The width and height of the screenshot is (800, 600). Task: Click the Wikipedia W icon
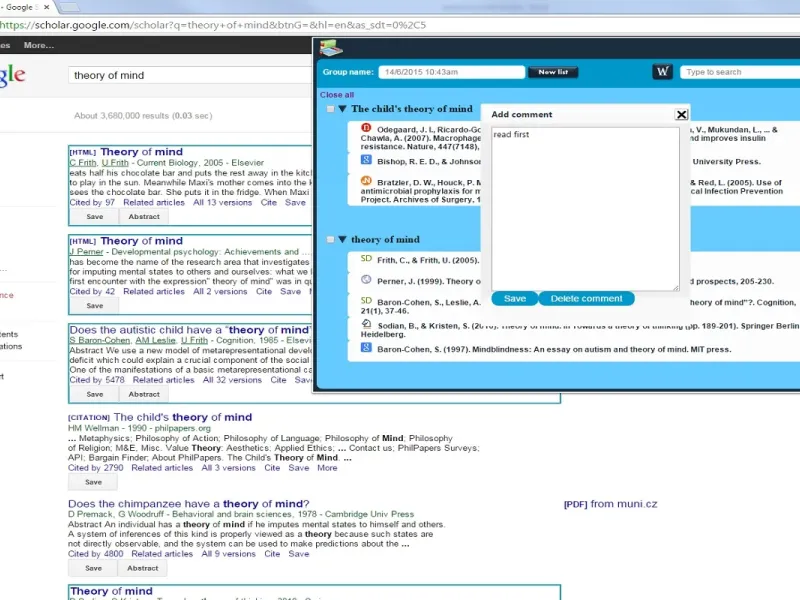tap(662, 72)
